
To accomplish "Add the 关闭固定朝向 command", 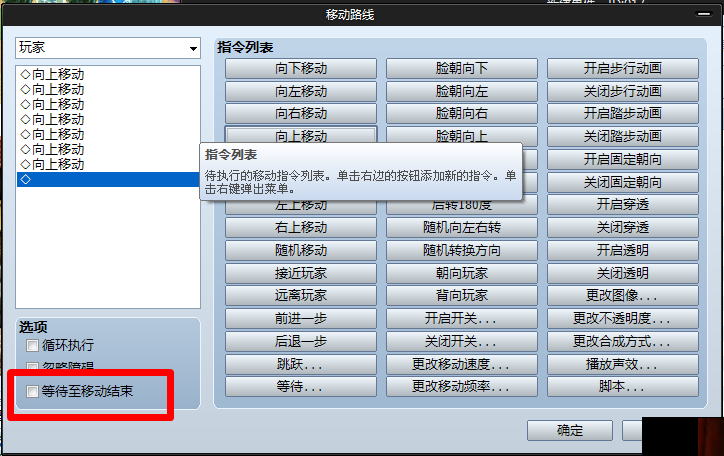I will (623, 183).
